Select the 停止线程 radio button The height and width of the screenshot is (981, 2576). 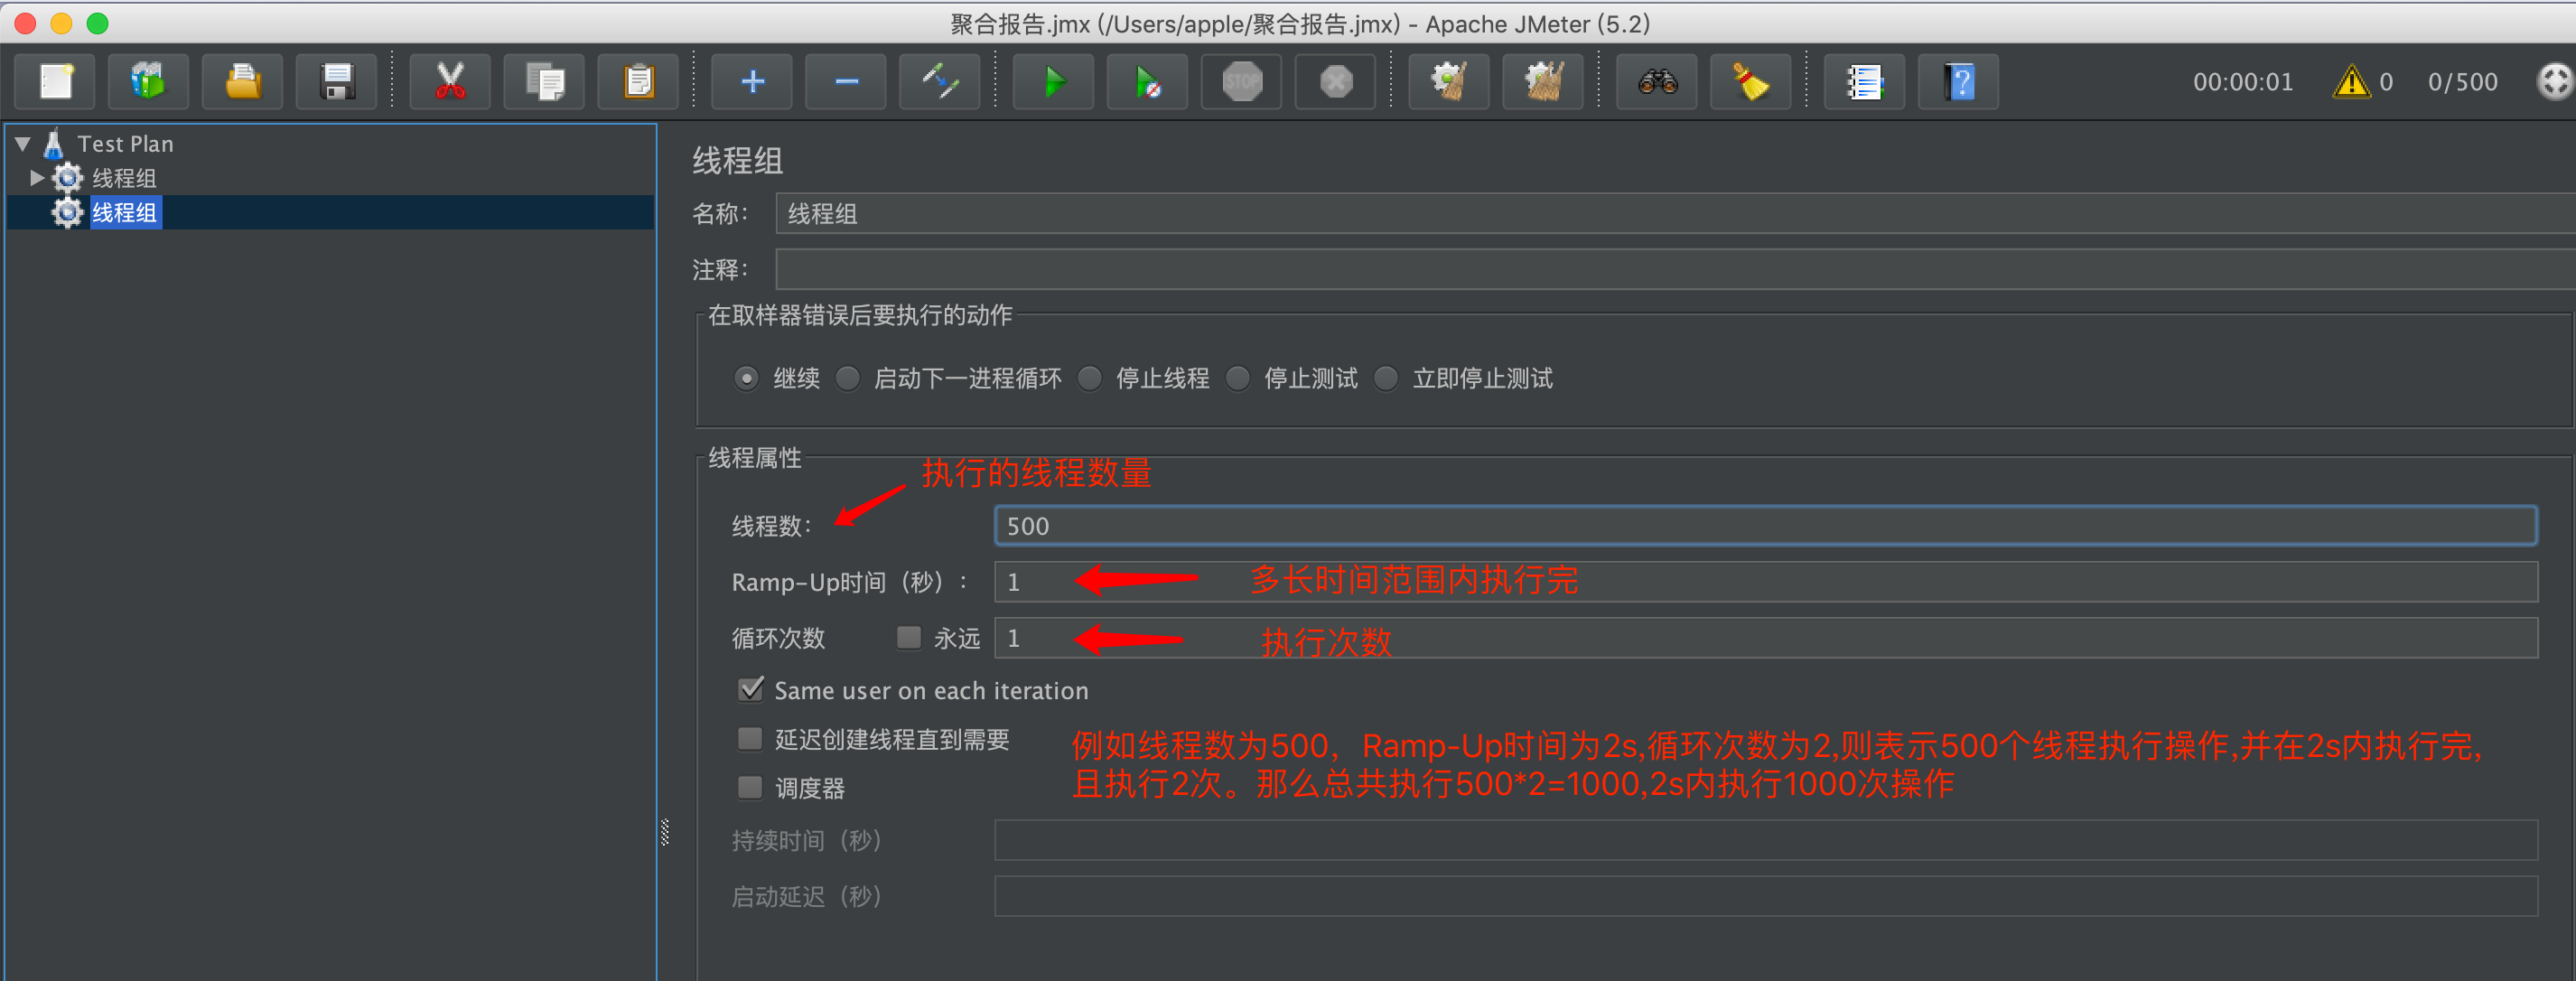[x=1090, y=379]
